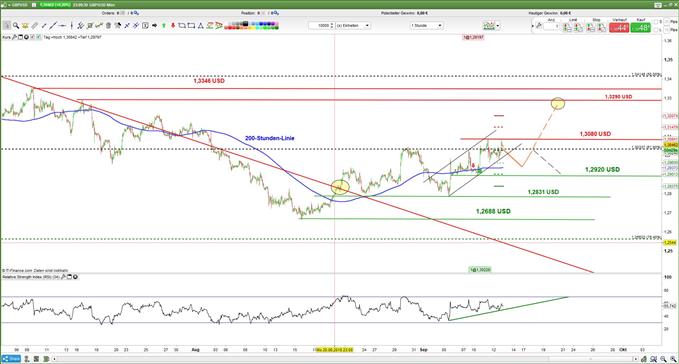Select the vertical line drawing tool
The width and height of the screenshot is (679, 364).
tap(71, 26)
